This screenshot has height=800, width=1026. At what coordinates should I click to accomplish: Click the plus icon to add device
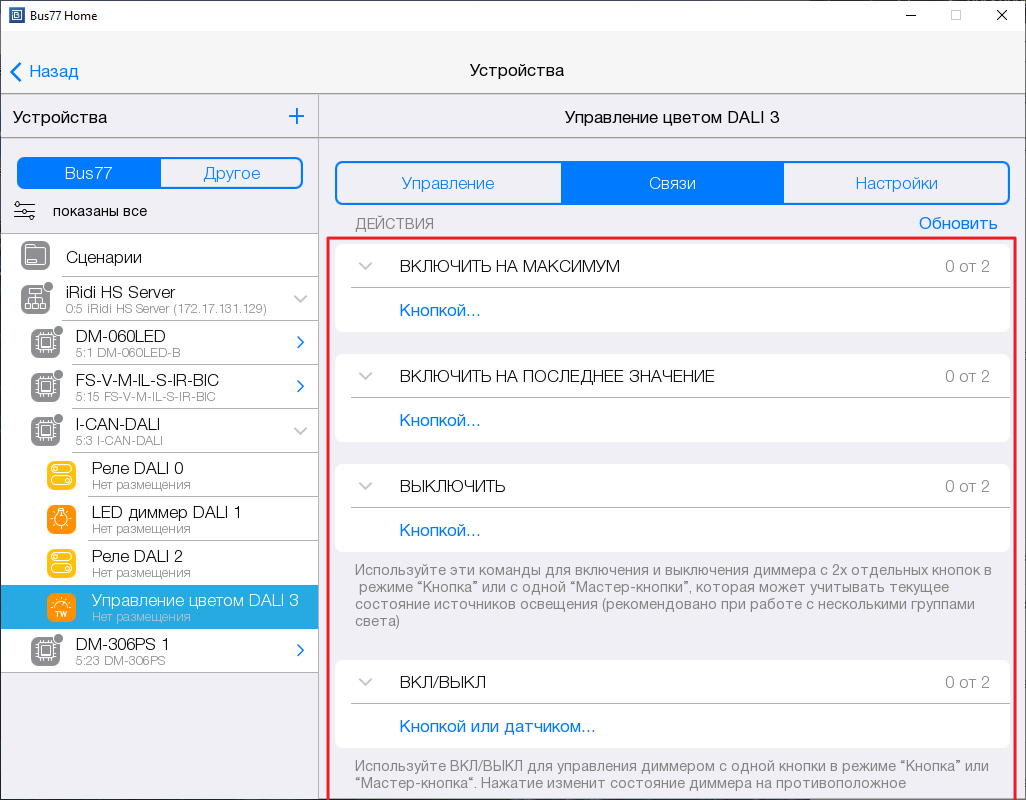pos(296,117)
